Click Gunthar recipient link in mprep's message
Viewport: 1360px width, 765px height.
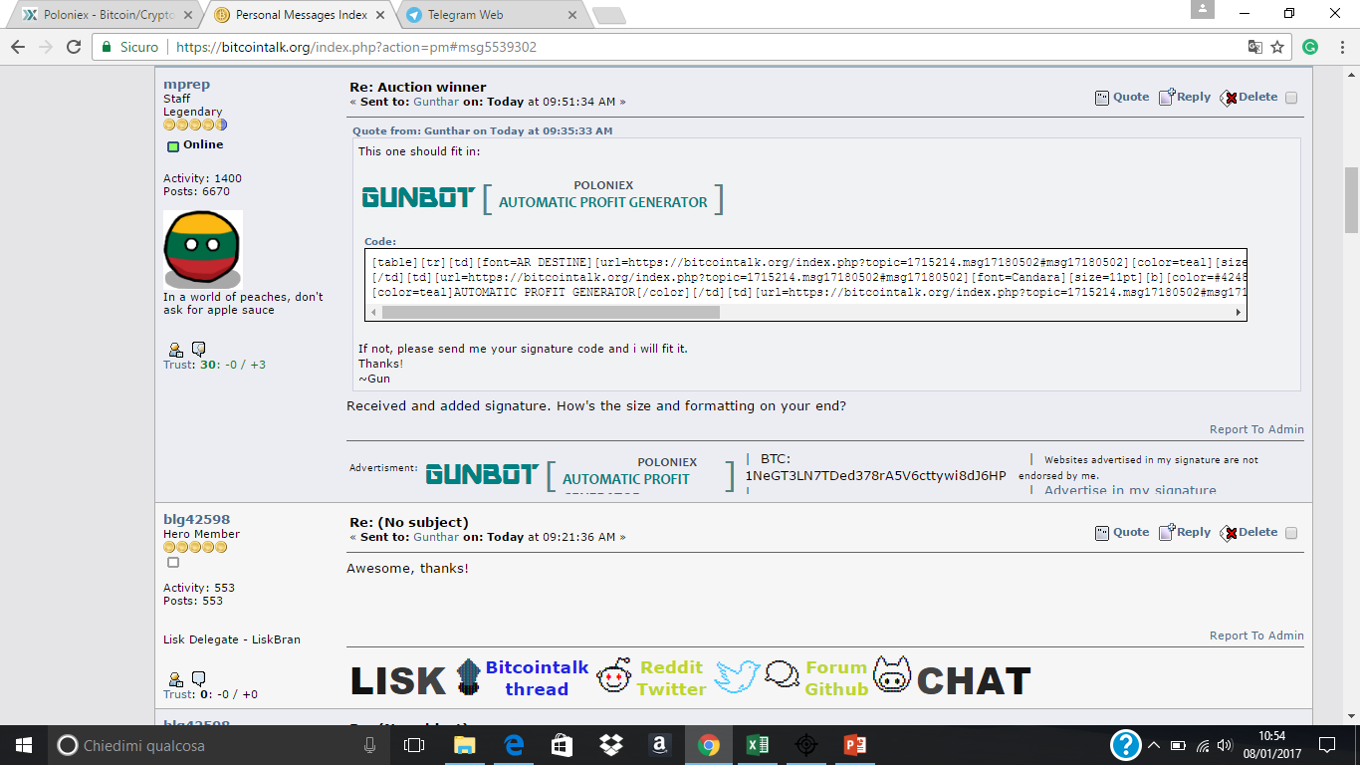436,102
